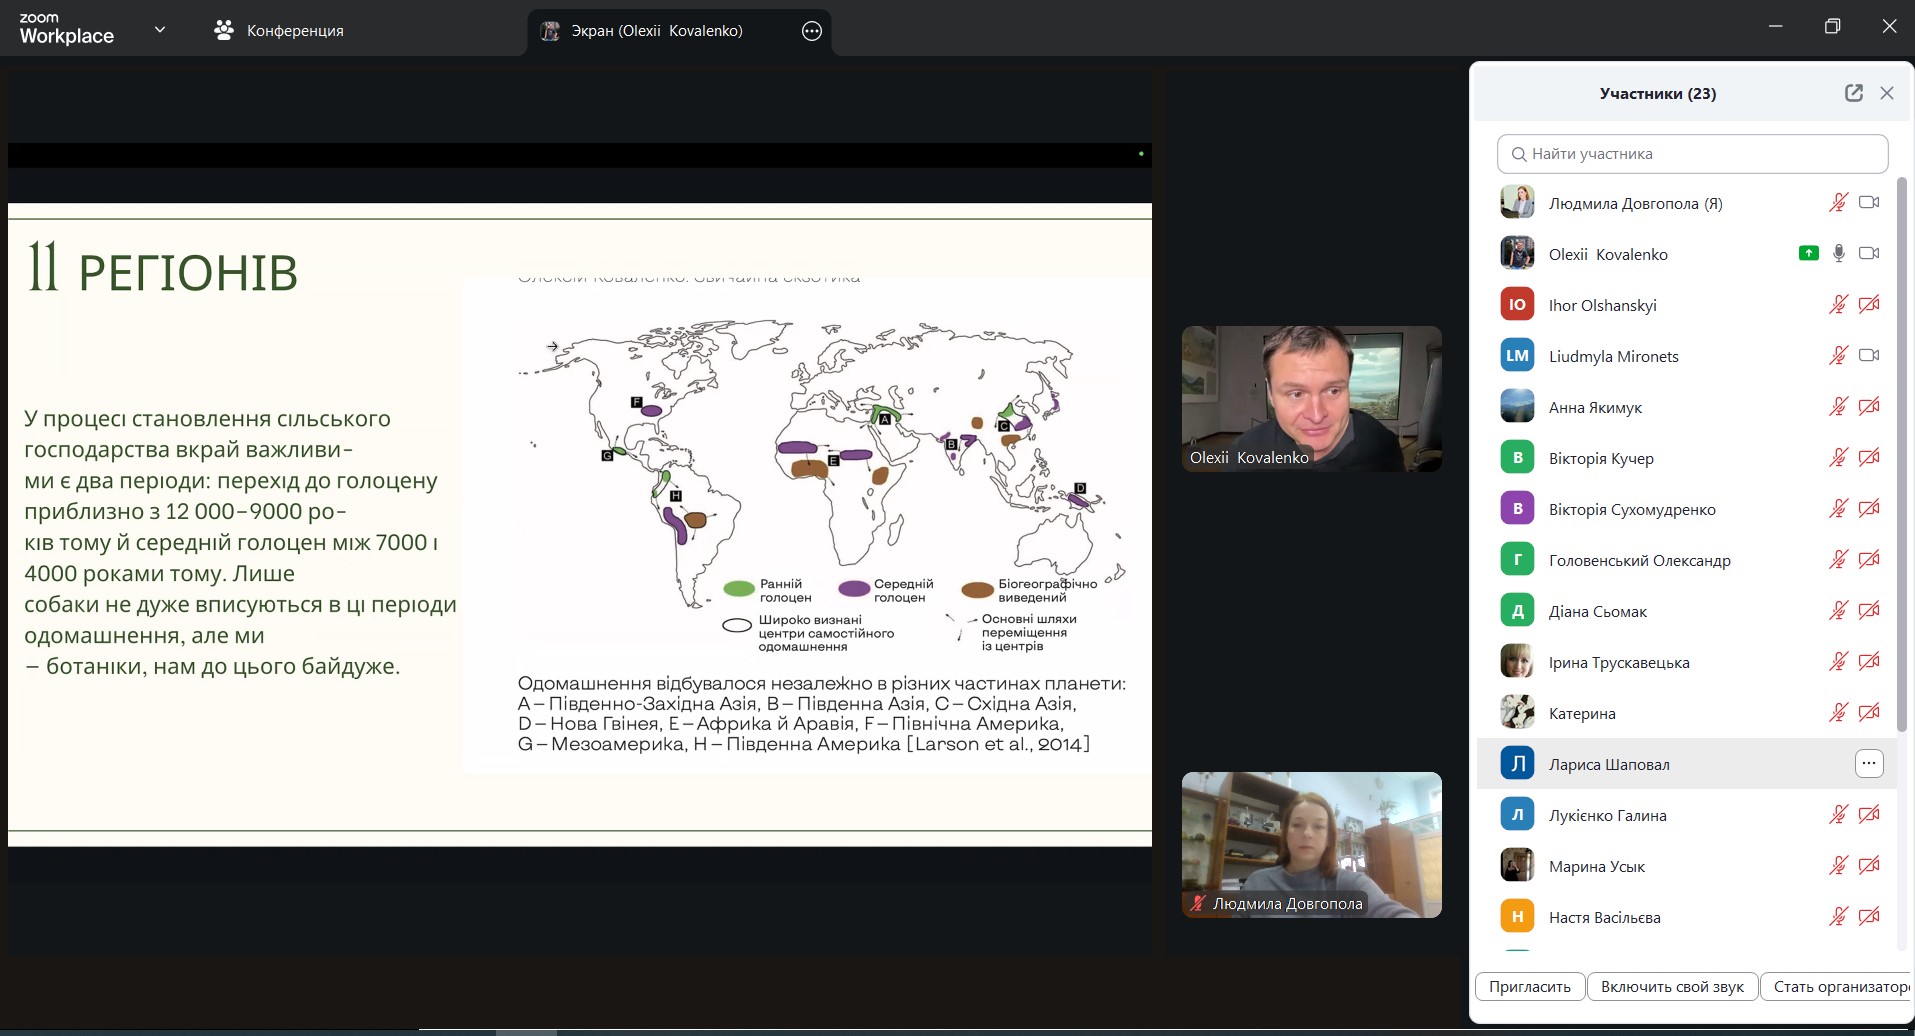Click Olexii Kovalenko's microphone icon
Screen dimensions: 1915x1036
tap(1838, 254)
